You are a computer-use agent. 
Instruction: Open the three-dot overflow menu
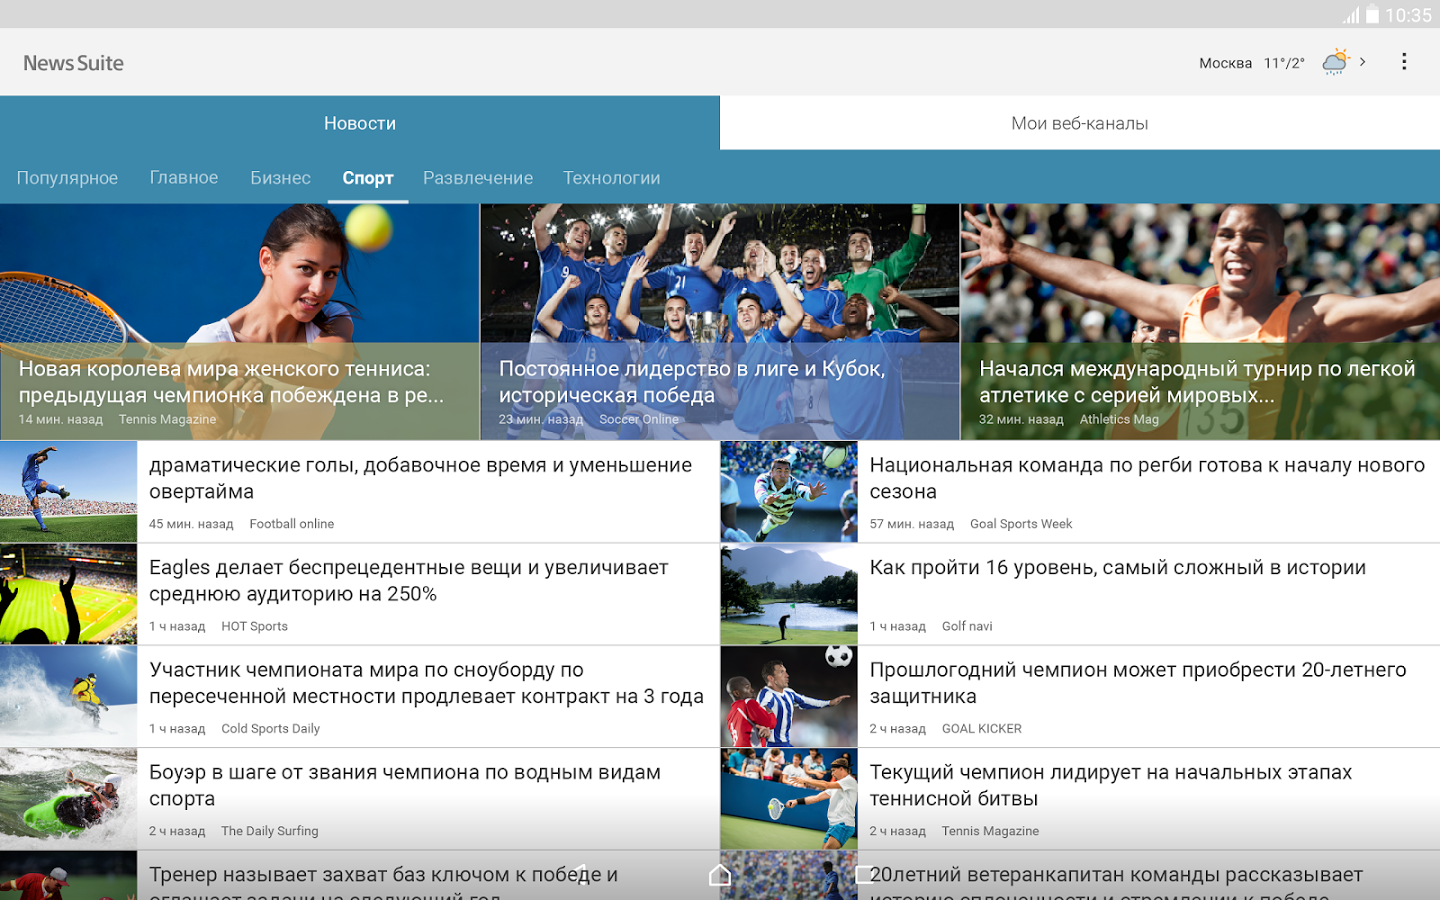tap(1404, 62)
